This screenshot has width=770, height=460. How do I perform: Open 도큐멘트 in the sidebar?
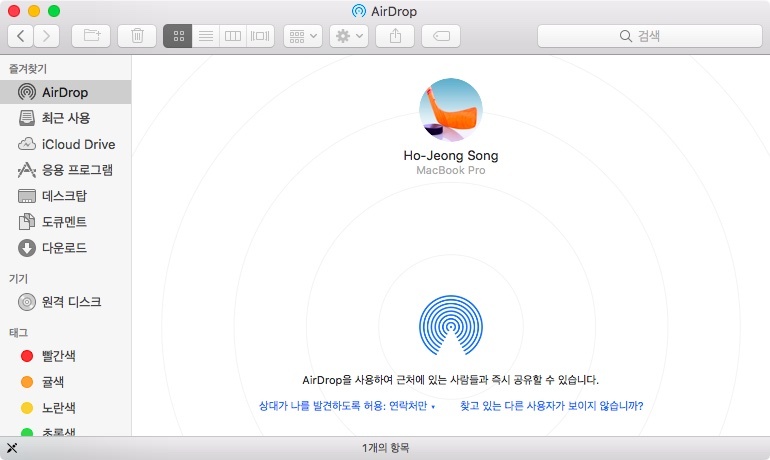65,222
